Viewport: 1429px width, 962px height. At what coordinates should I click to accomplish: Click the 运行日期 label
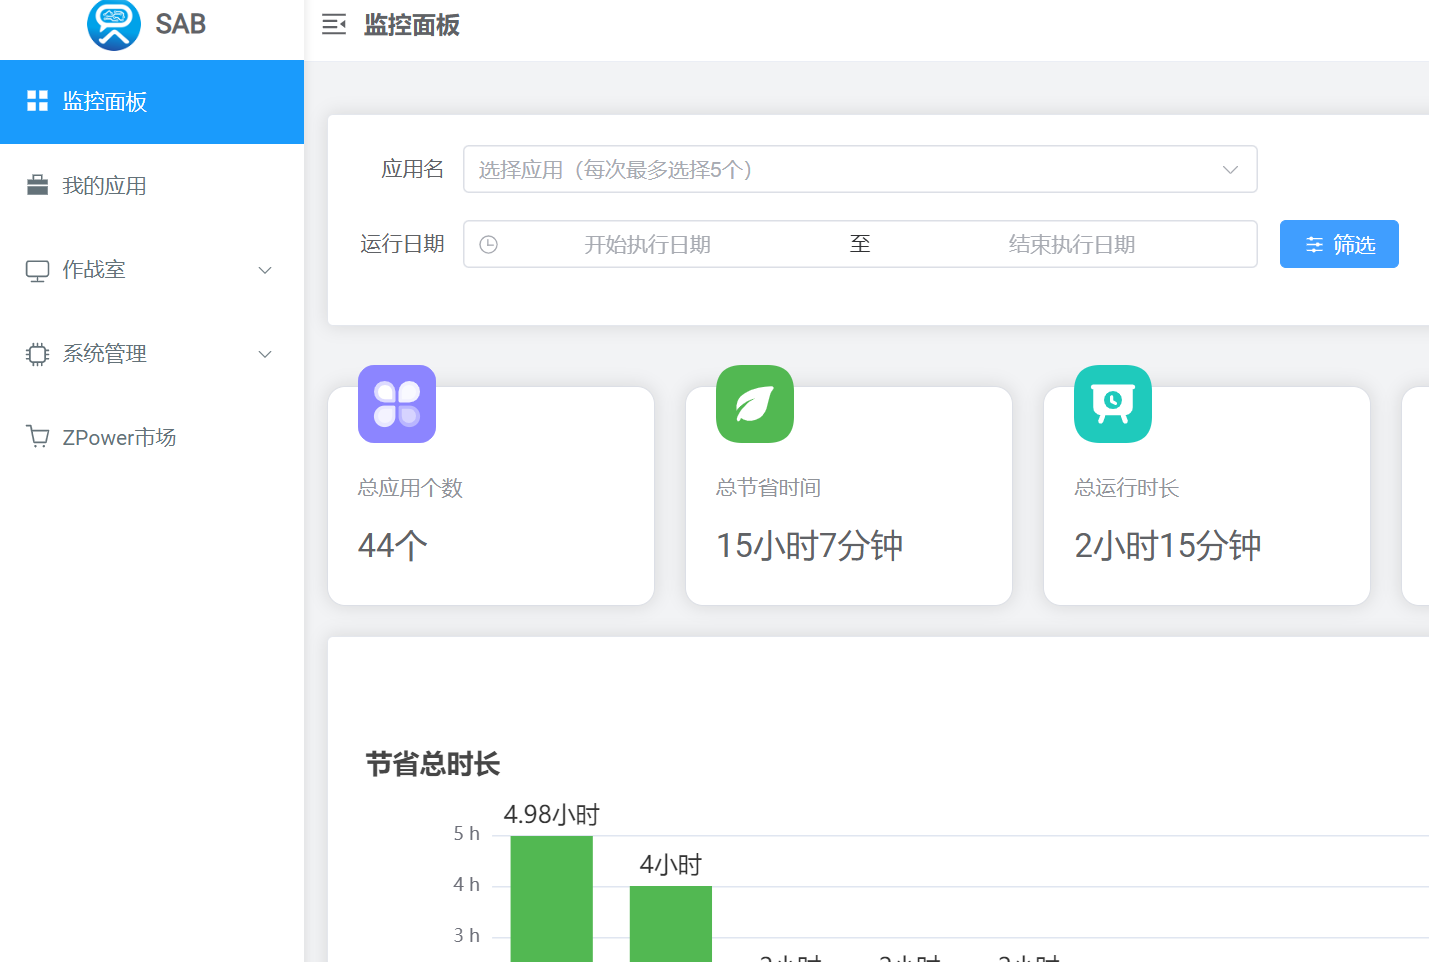pos(402,244)
